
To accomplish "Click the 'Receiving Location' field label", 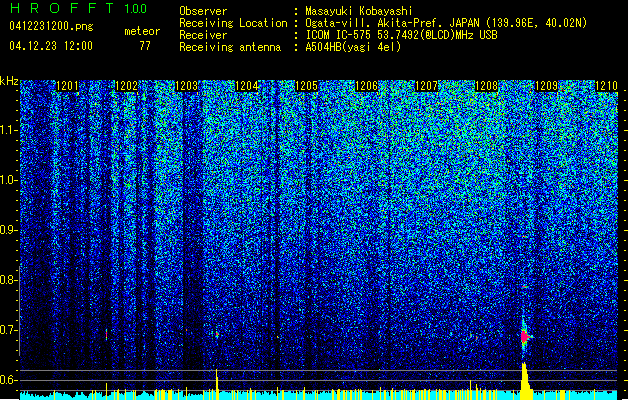I will [x=233, y=23].
